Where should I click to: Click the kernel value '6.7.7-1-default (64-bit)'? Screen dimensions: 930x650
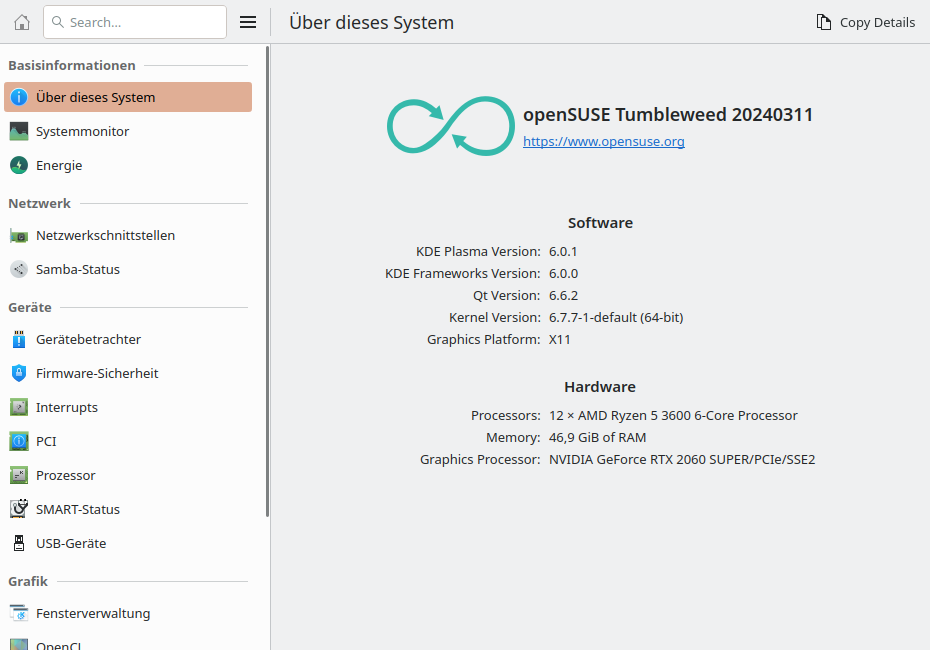pyautogui.click(x=616, y=317)
